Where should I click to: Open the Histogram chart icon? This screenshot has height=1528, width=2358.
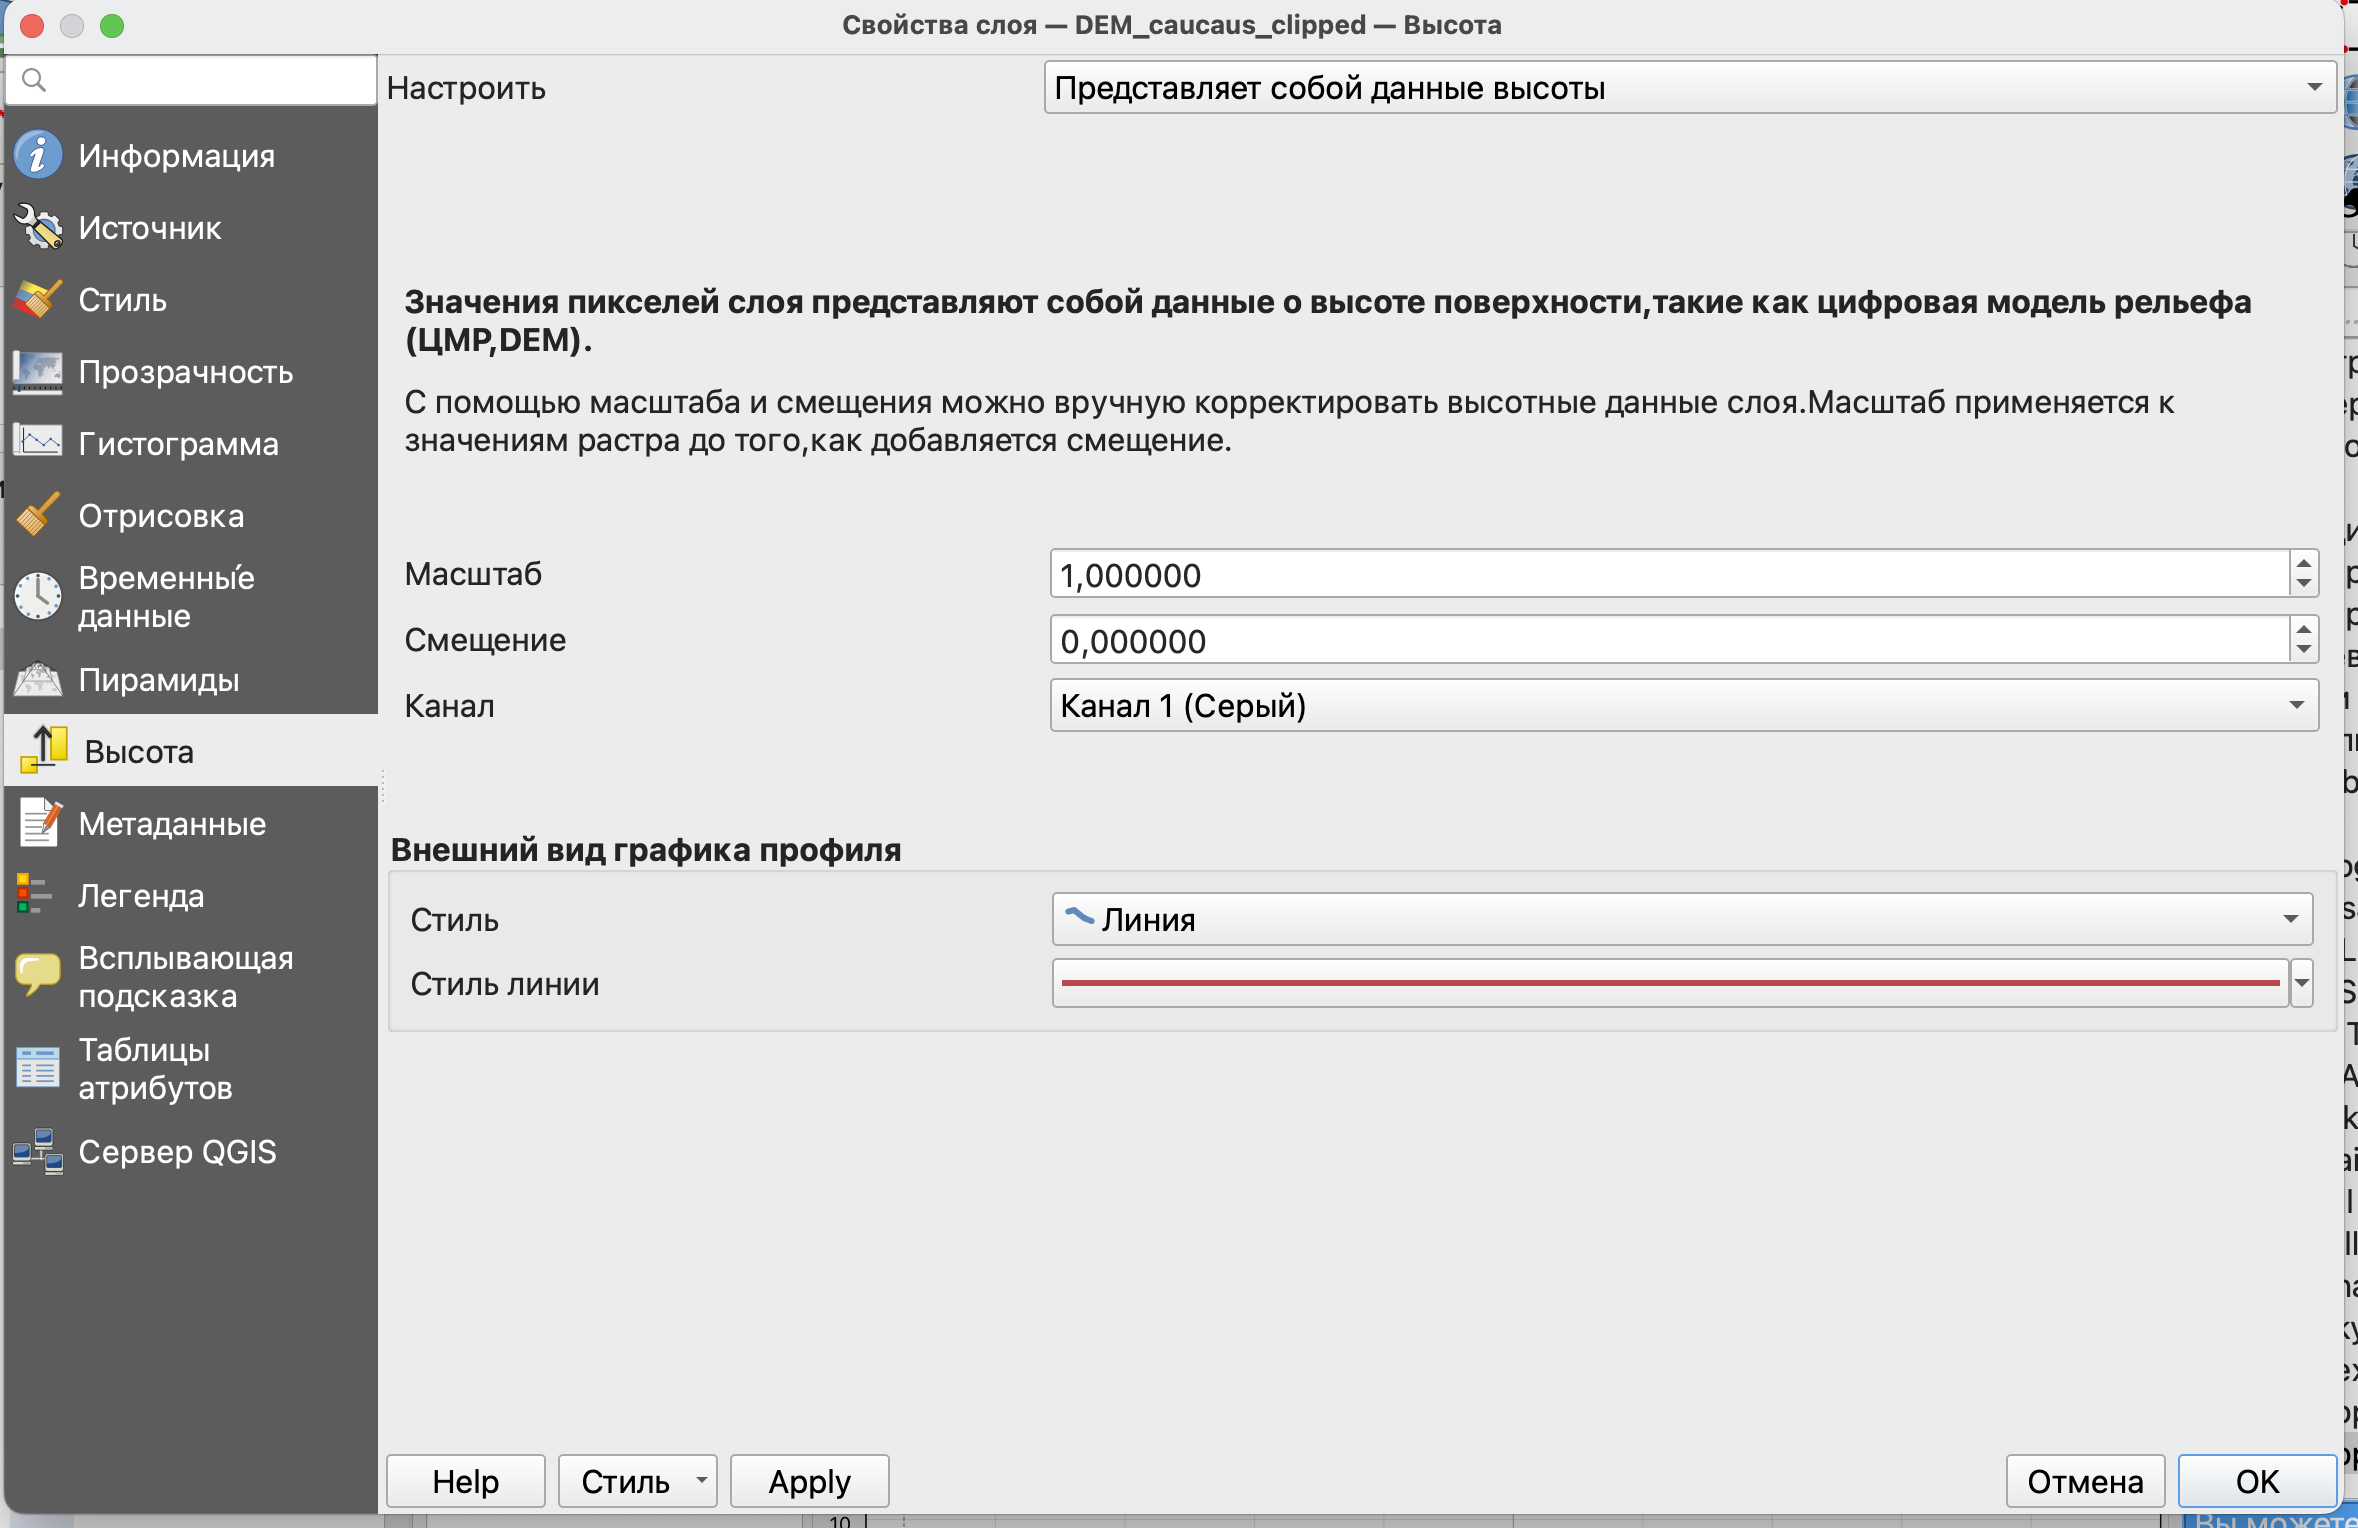pos(38,443)
